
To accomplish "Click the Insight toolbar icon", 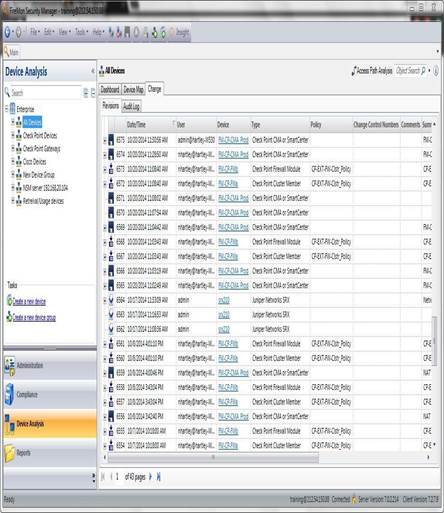I will coord(172,32).
